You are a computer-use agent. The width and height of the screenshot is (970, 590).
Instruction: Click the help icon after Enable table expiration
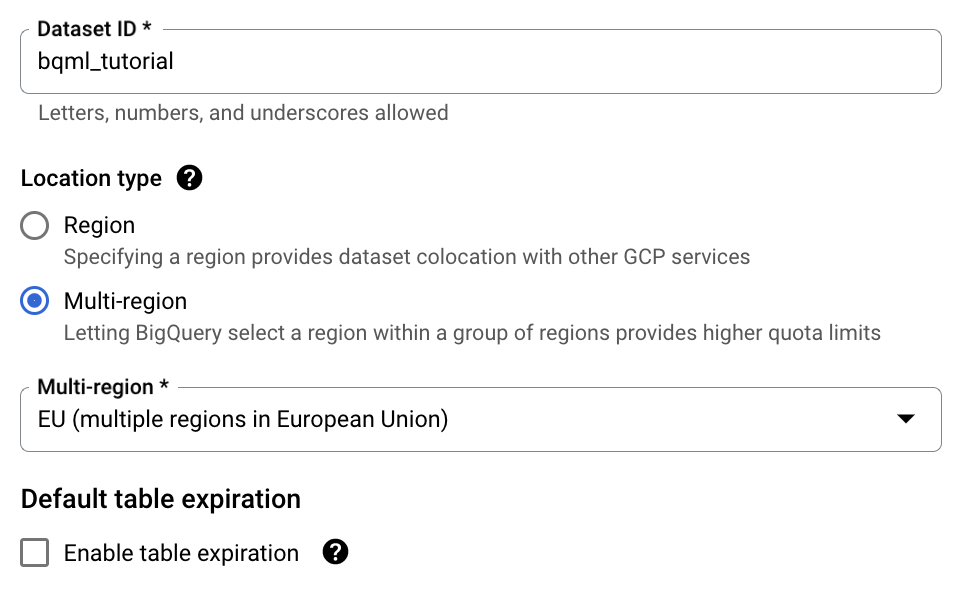pyautogui.click(x=336, y=552)
